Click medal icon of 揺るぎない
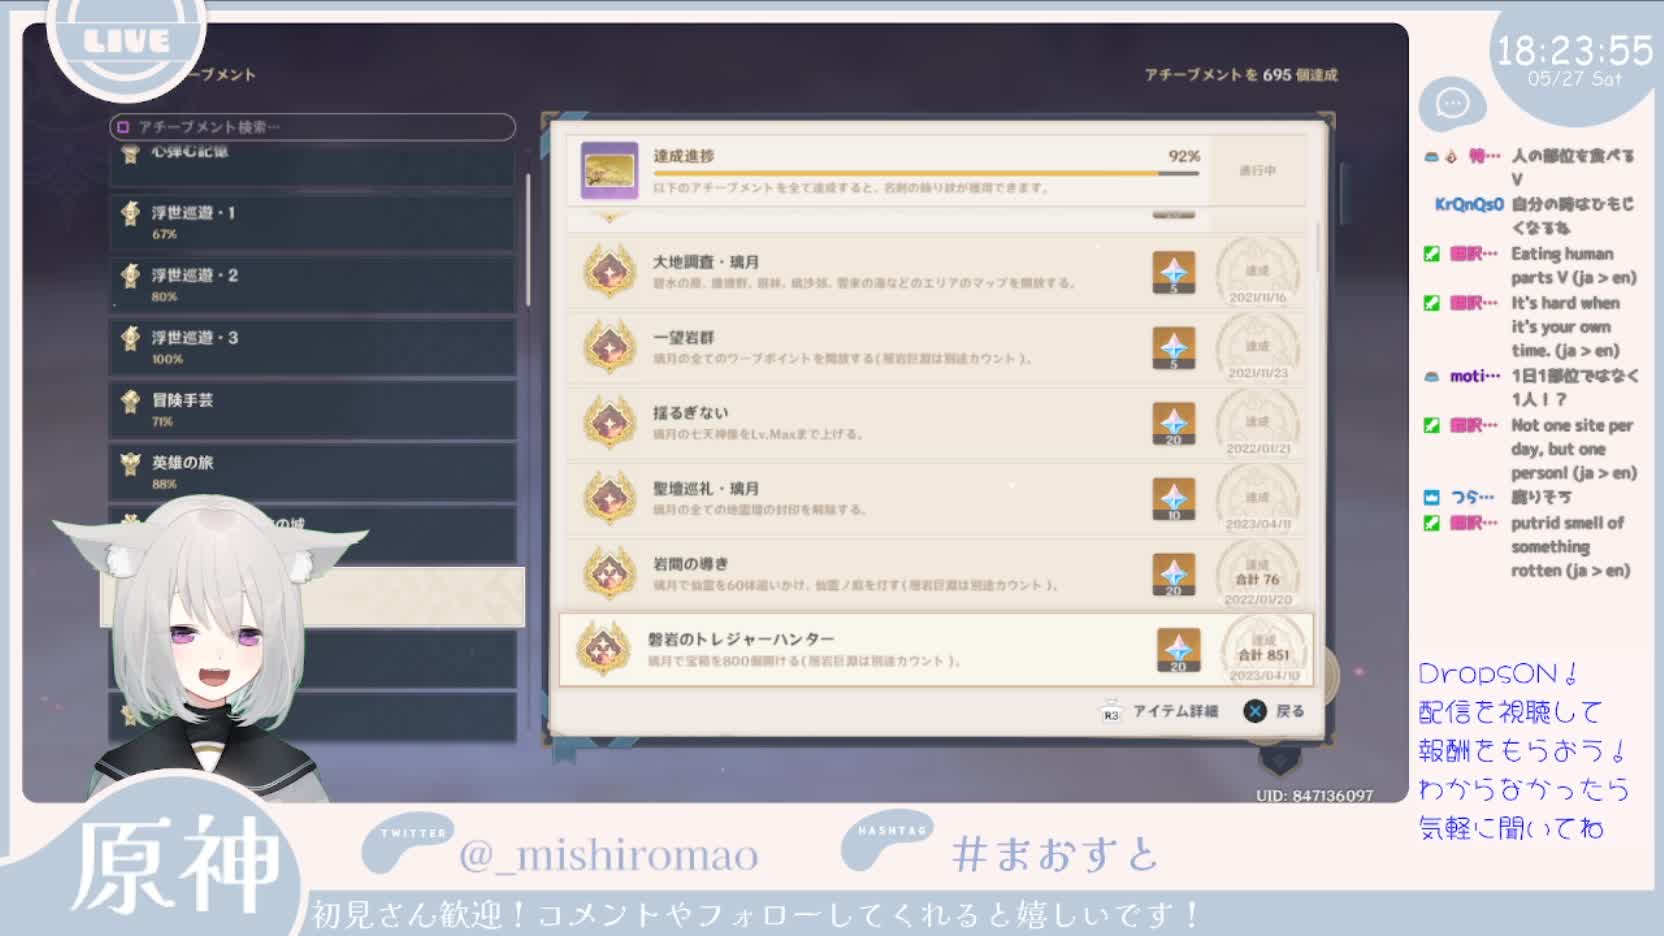Screen dimensions: 1664x936 tap(610, 422)
